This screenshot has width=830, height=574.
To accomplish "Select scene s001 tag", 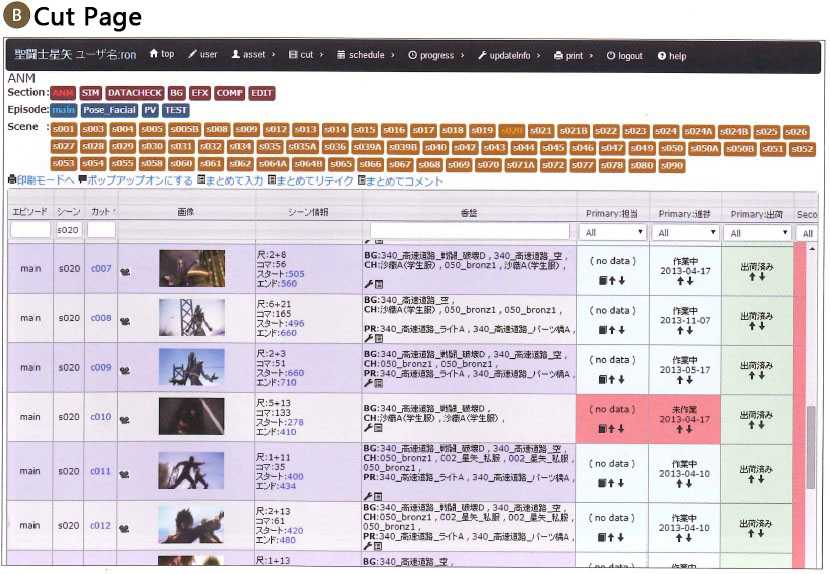I will (64, 129).
